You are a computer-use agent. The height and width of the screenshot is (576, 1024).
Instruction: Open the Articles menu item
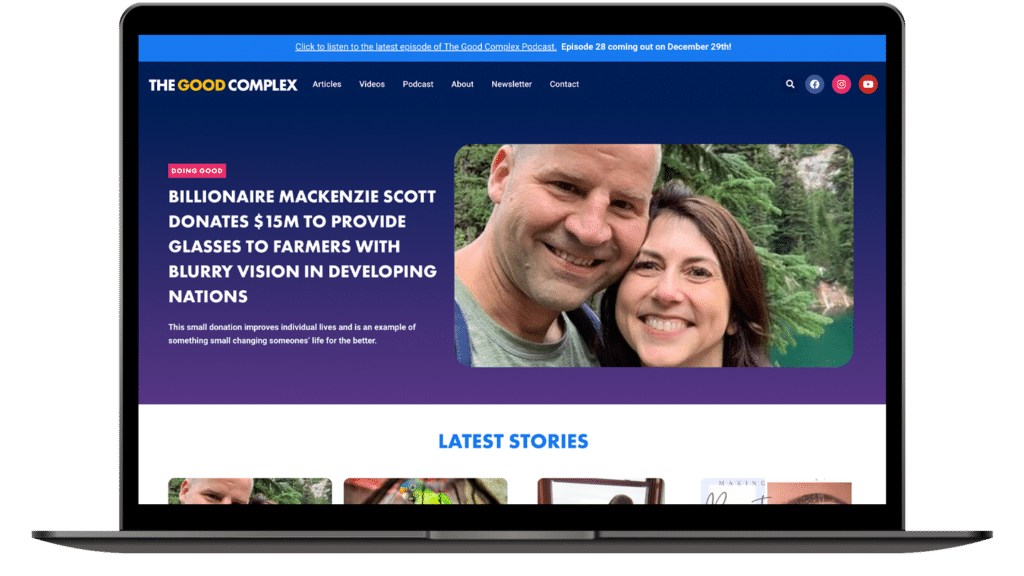coord(327,84)
